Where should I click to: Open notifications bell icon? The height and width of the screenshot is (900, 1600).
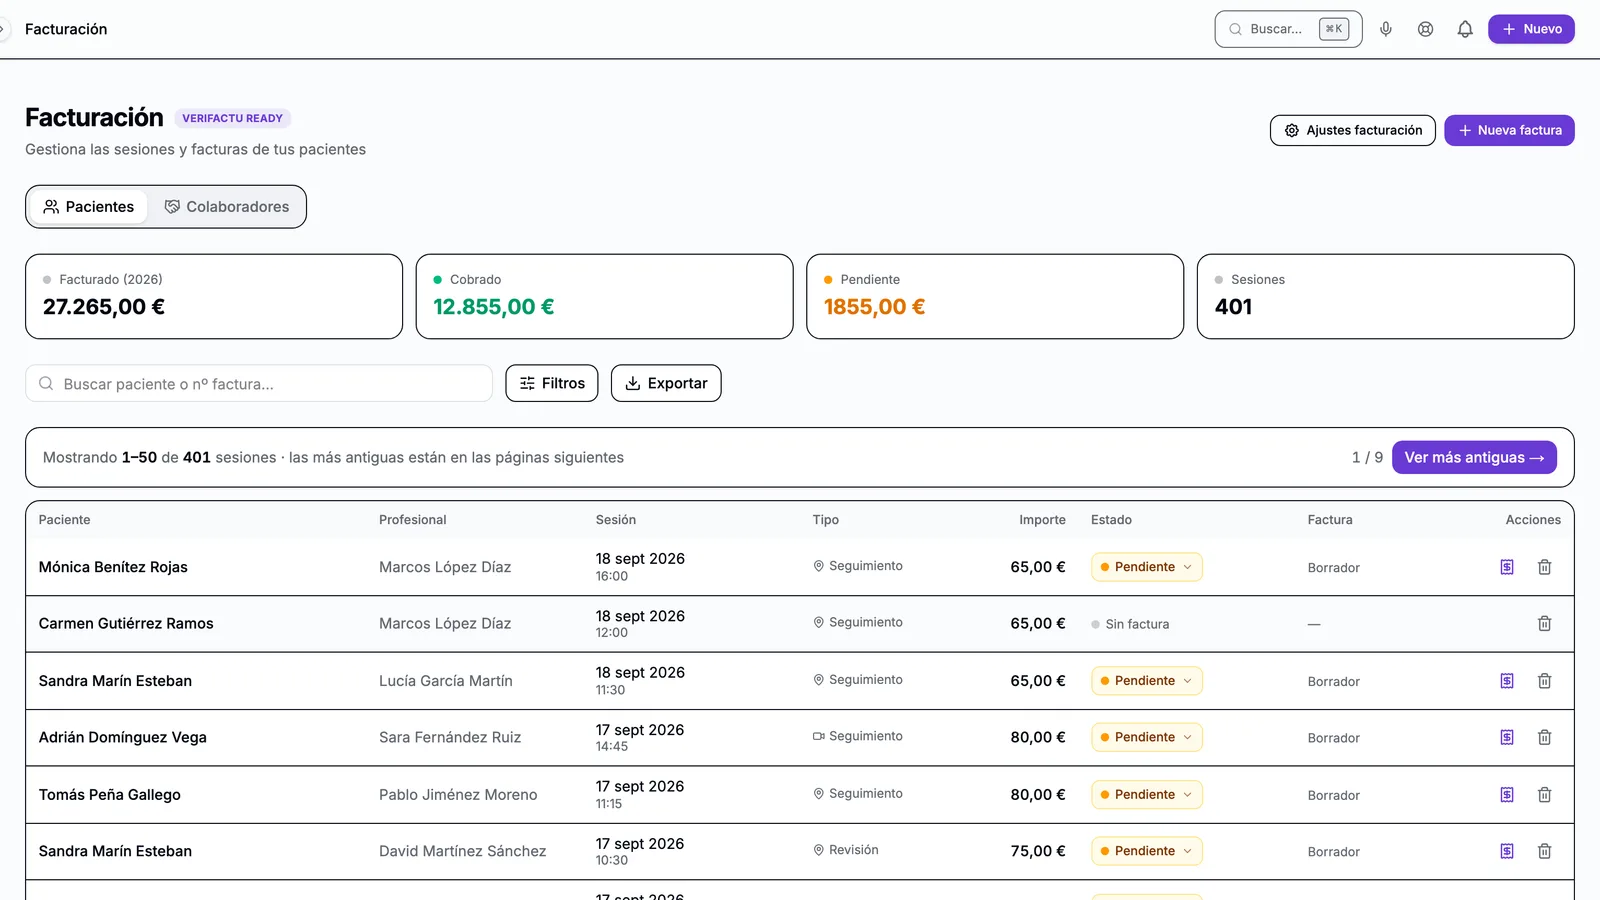pyautogui.click(x=1465, y=29)
